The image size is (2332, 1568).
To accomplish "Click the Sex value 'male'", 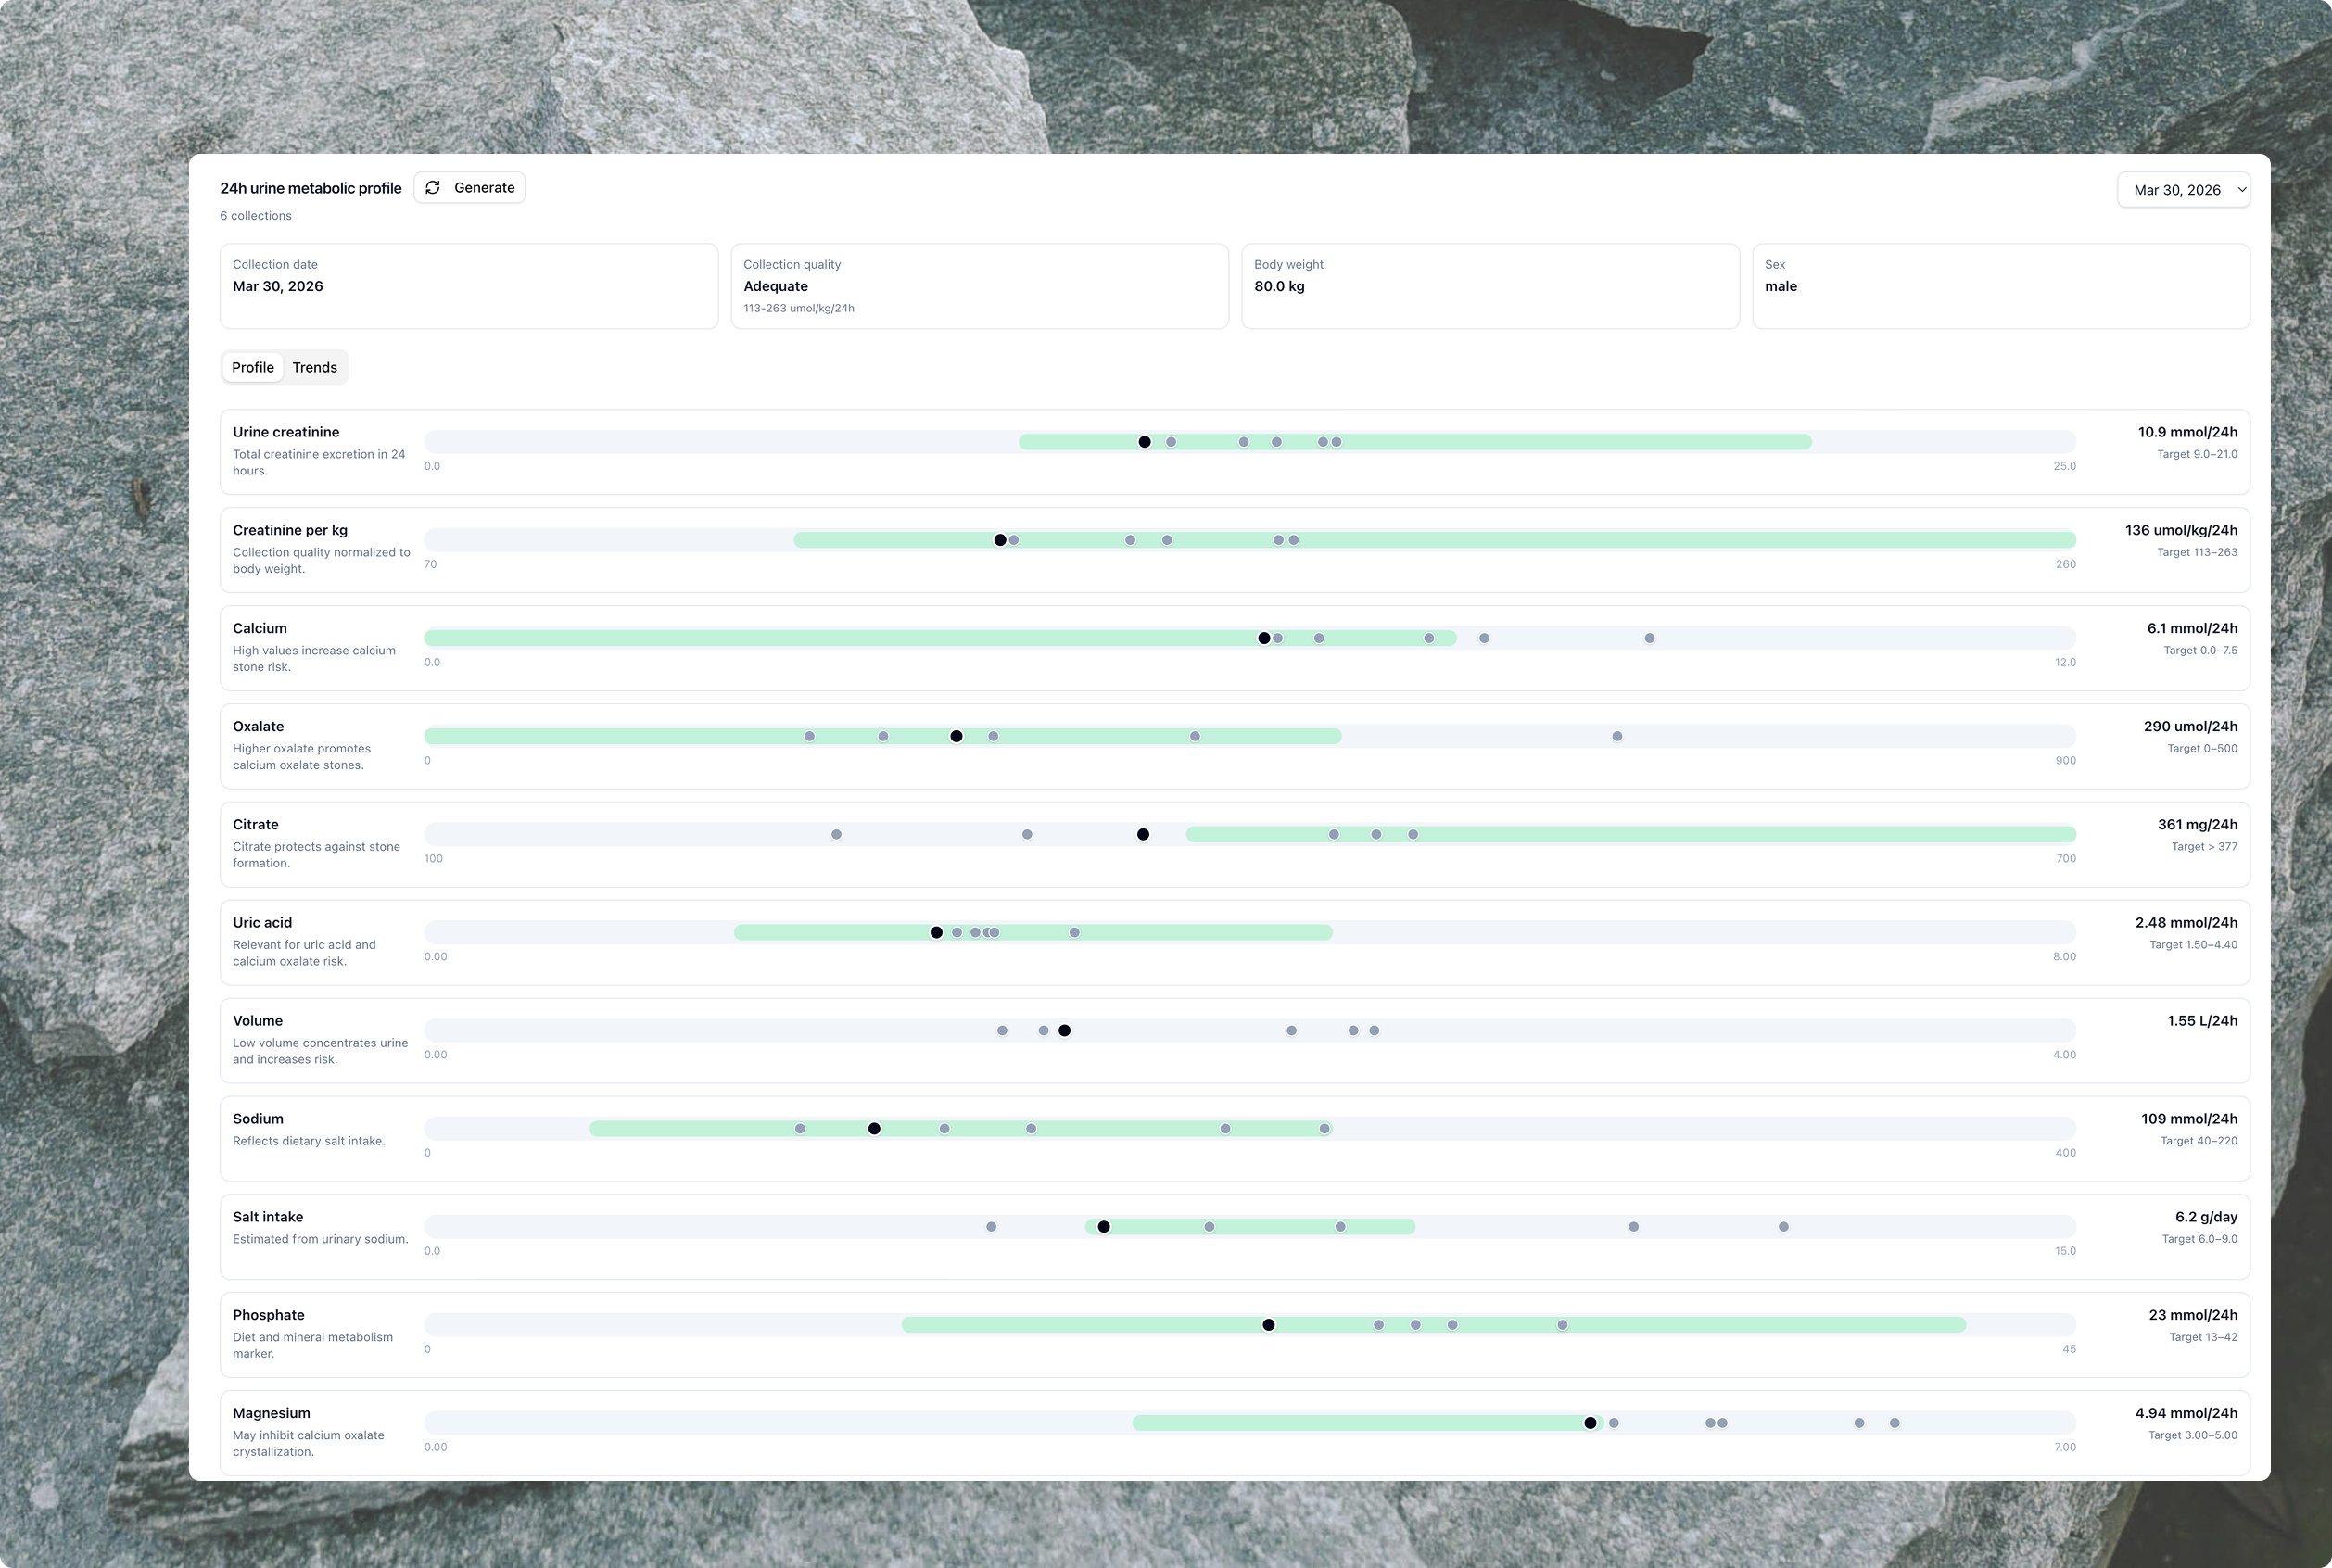I will pyautogui.click(x=1781, y=286).
